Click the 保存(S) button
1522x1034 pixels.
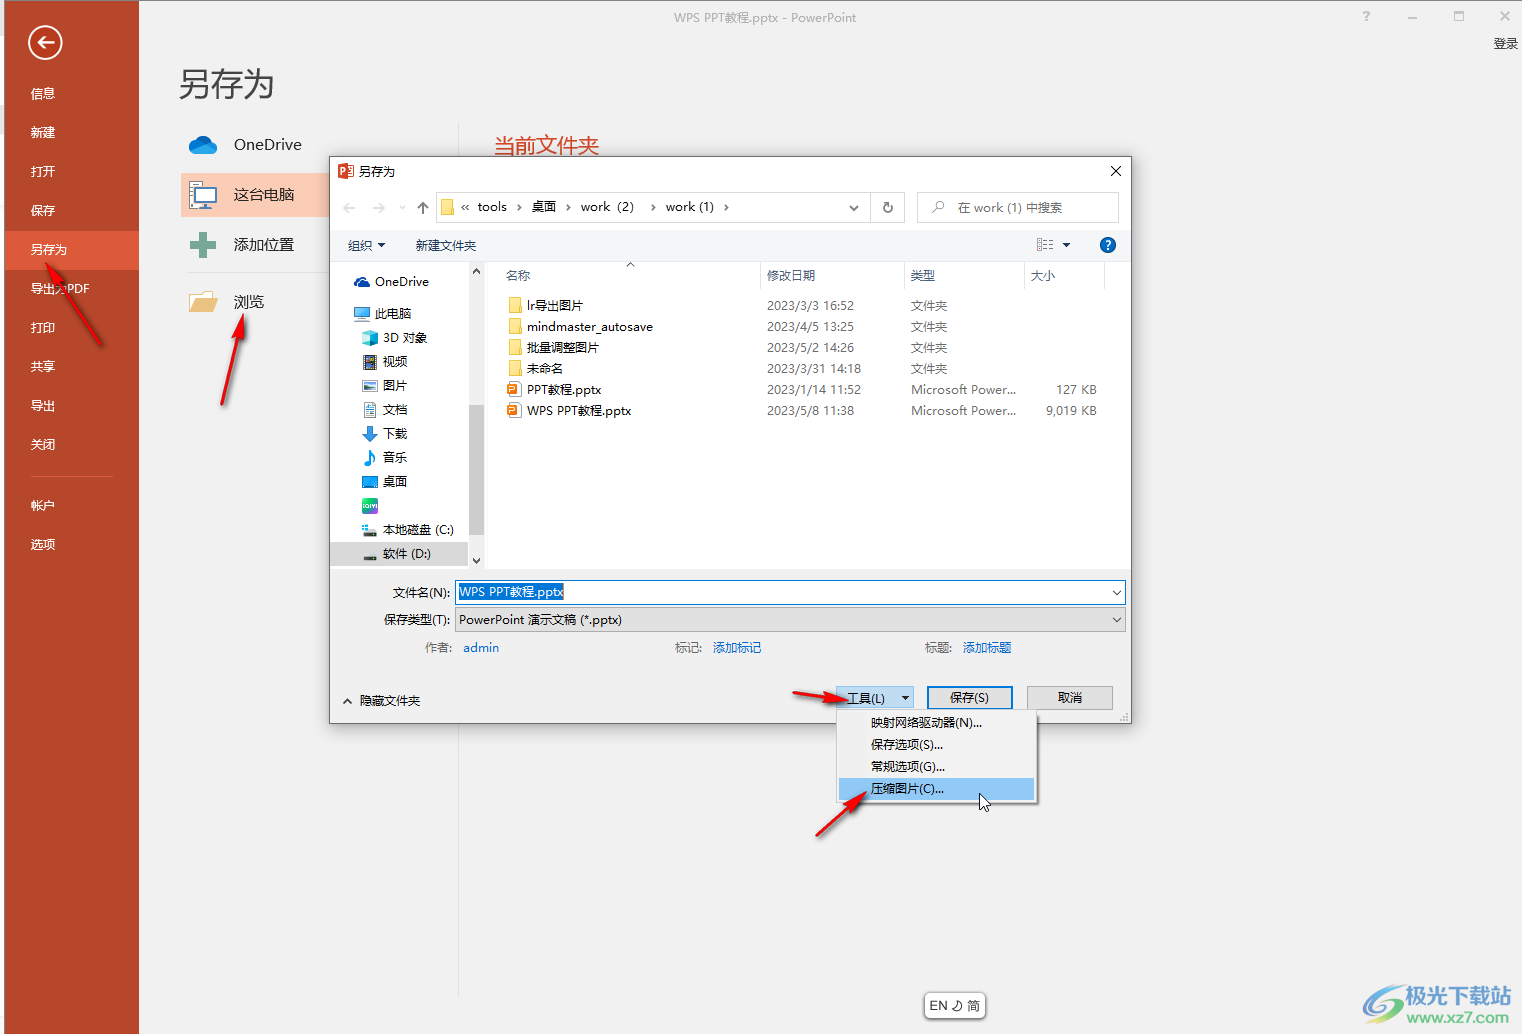pyautogui.click(x=970, y=698)
